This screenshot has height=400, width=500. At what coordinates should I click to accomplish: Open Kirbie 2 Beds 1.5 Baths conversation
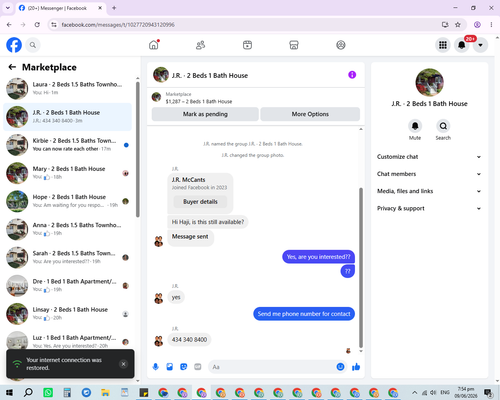pos(67,145)
